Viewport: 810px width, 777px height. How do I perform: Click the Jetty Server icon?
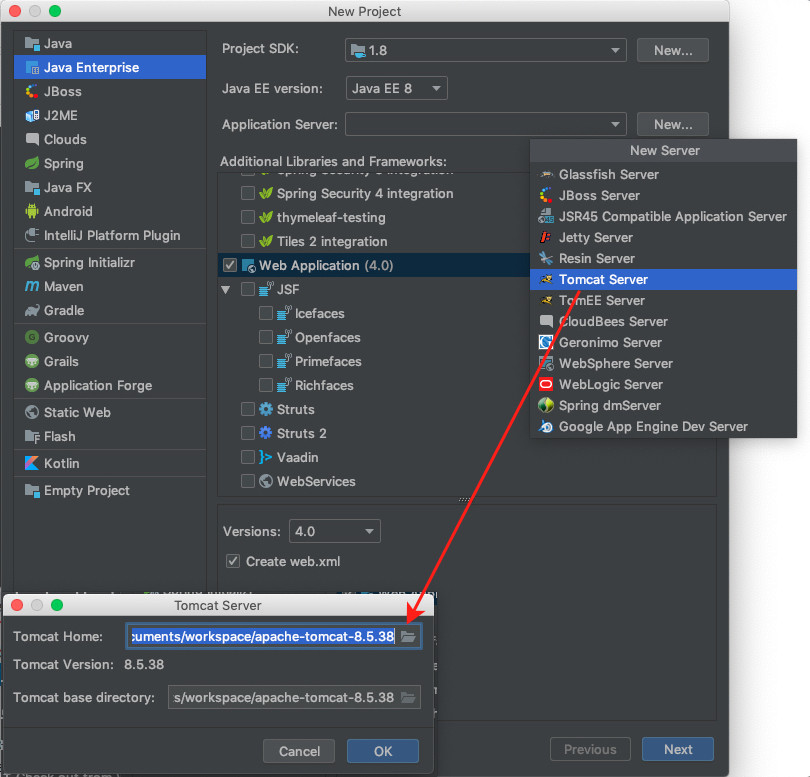coord(546,238)
